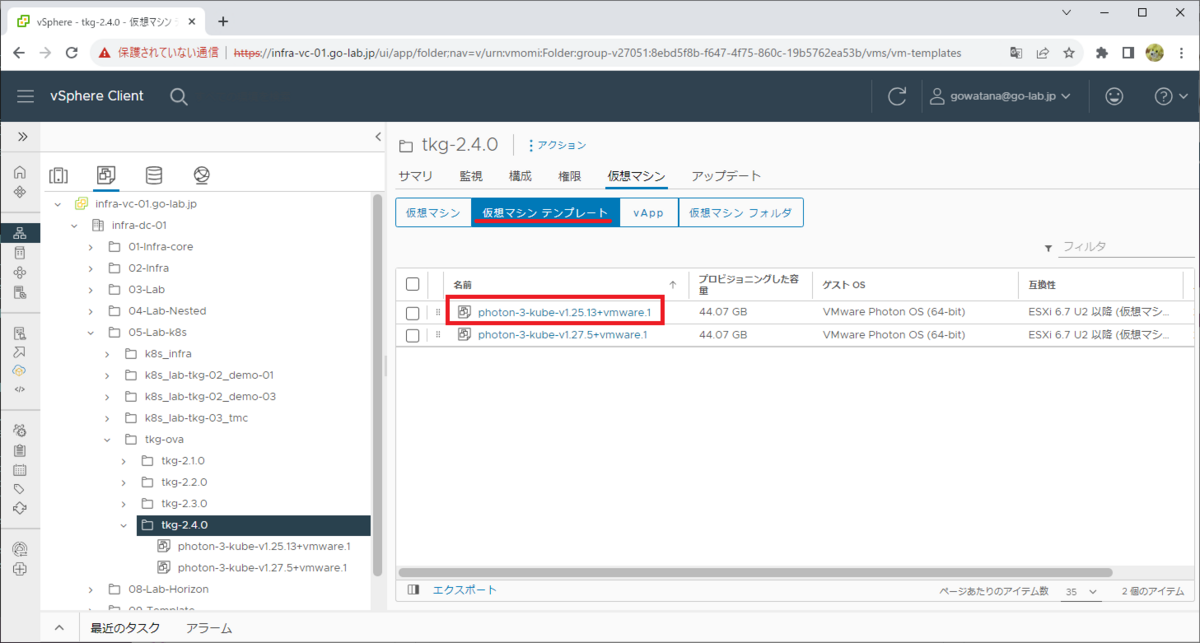Image resolution: width=1200 pixels, height=643 pixels.
Task: Open Tasks clipboard icon in sidebar
Action: [20, 450]
